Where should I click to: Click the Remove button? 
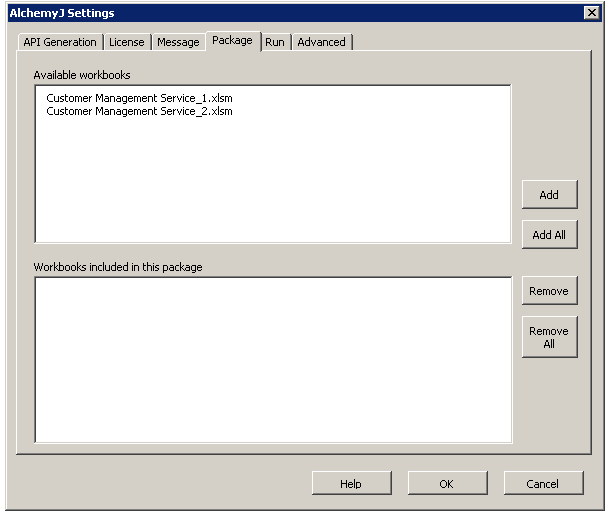point(549,291)
